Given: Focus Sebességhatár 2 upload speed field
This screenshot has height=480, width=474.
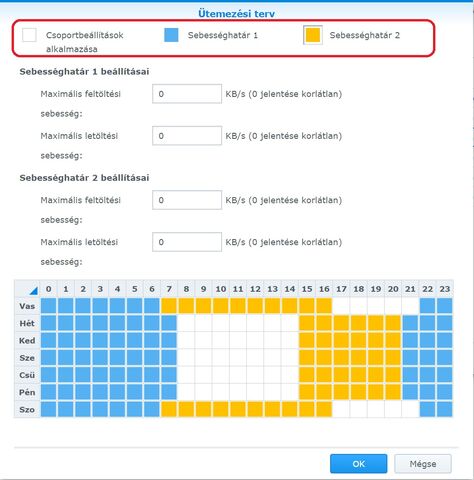Looking at the screenshot, I should [187, 200].
